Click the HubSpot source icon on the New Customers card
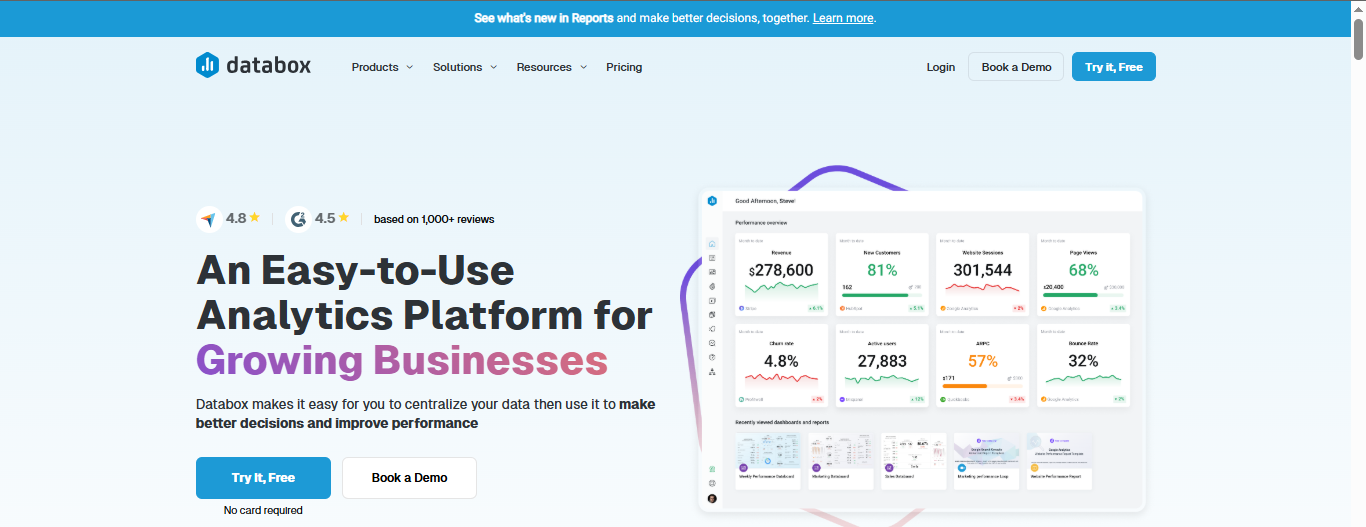The width and height of the screenshot is (1366, 527). [843, 308]
